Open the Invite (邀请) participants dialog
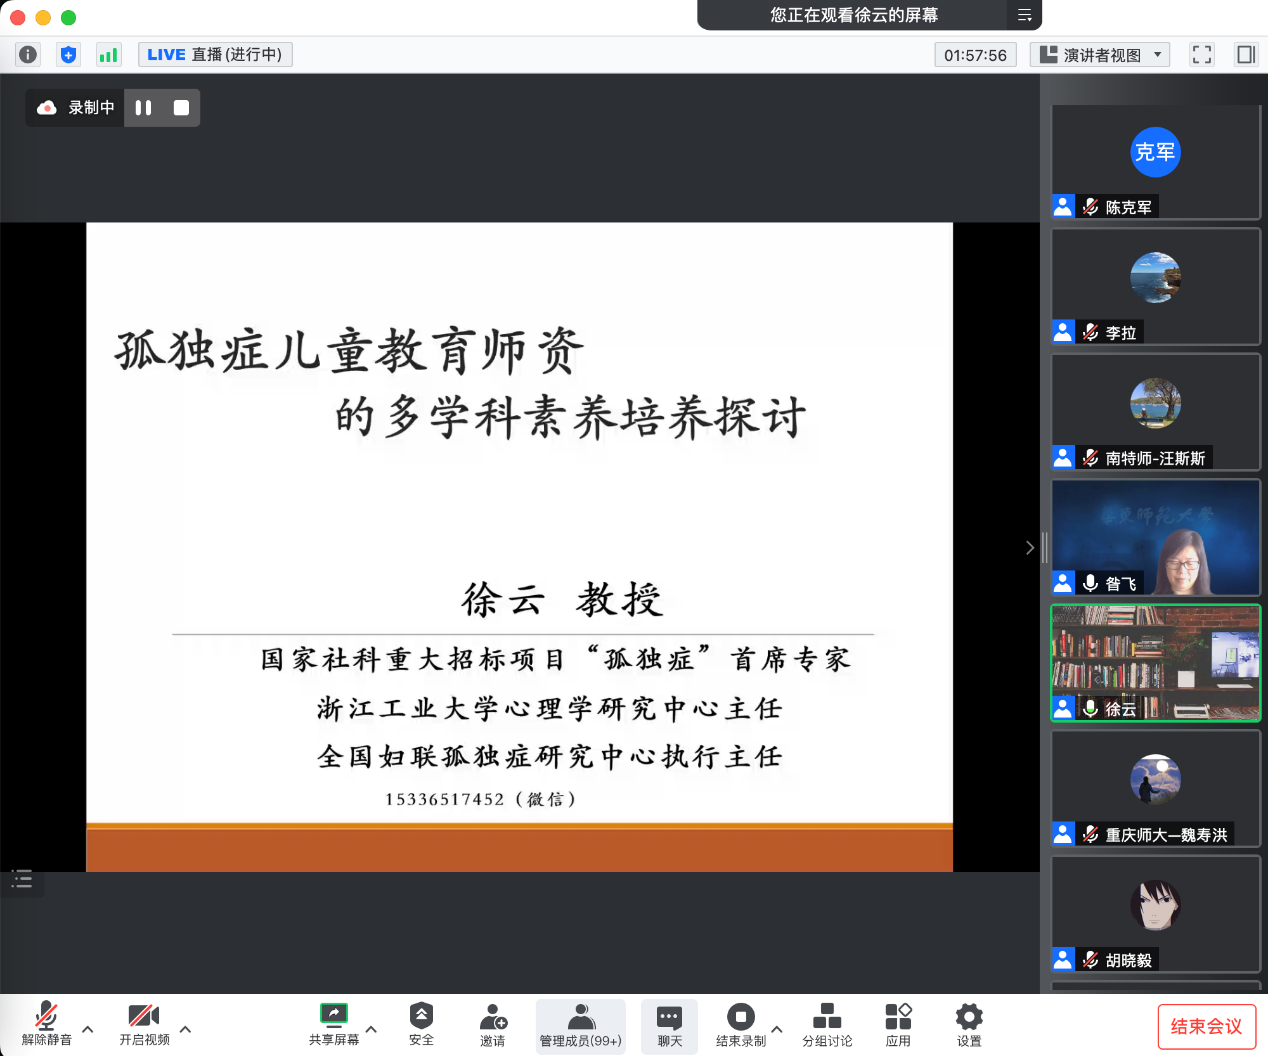This screenshot has height=1056, width=1268. click(x=492, y=1025)
